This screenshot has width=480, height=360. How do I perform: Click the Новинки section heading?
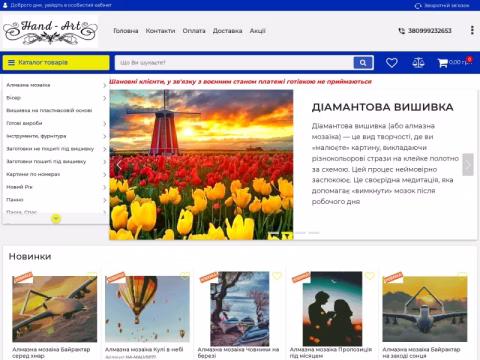pos(30,256)
